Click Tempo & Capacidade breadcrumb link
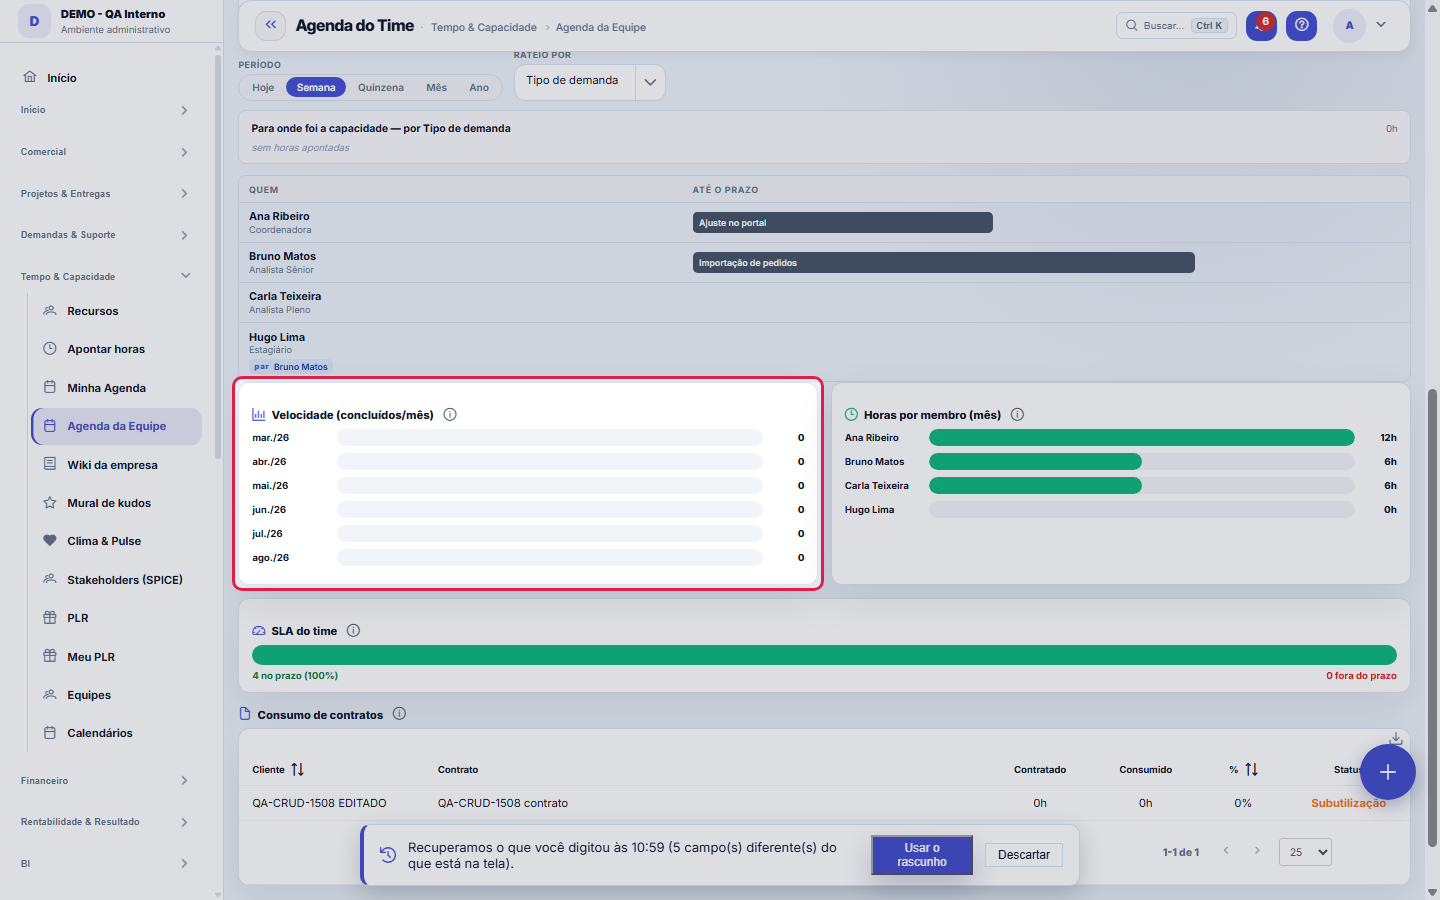 [484, 28]
